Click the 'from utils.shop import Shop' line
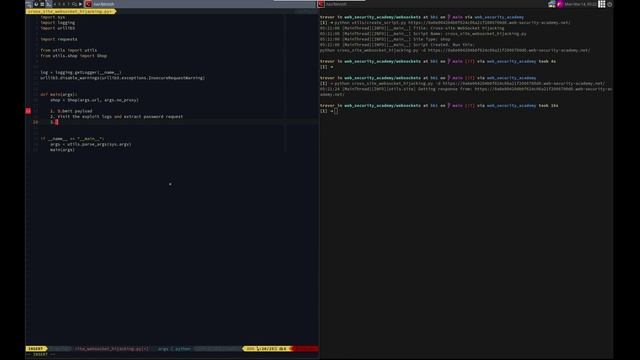 (x=73, y=56)
